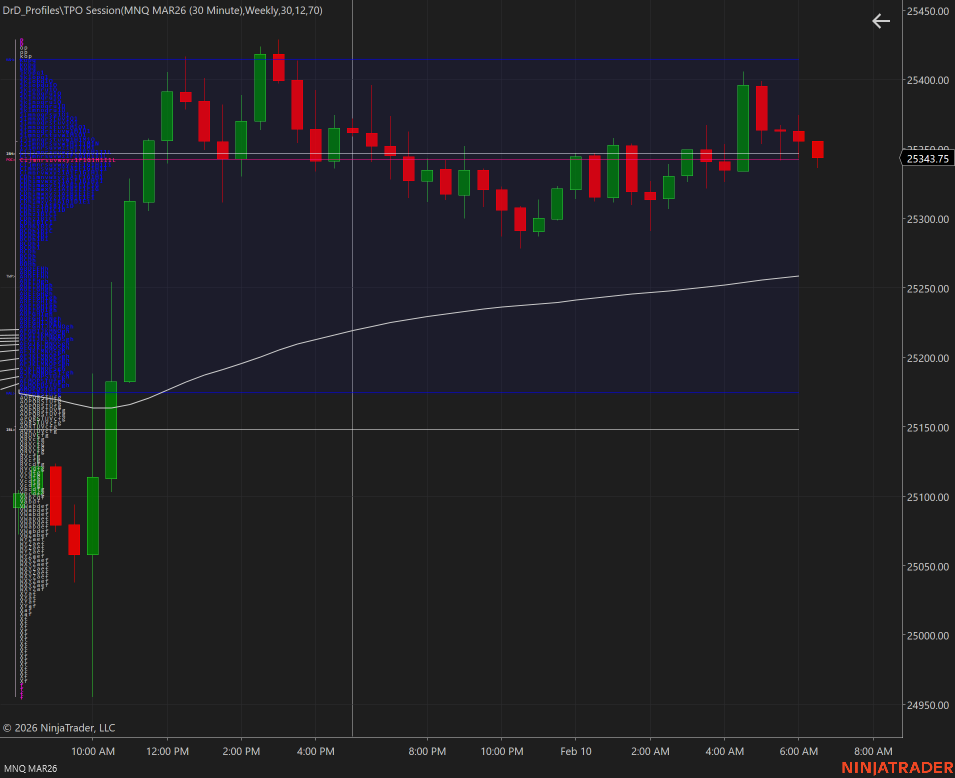Select the current price marker 25343.75
The image size is (955, 778).
click(x=928, y=158)
